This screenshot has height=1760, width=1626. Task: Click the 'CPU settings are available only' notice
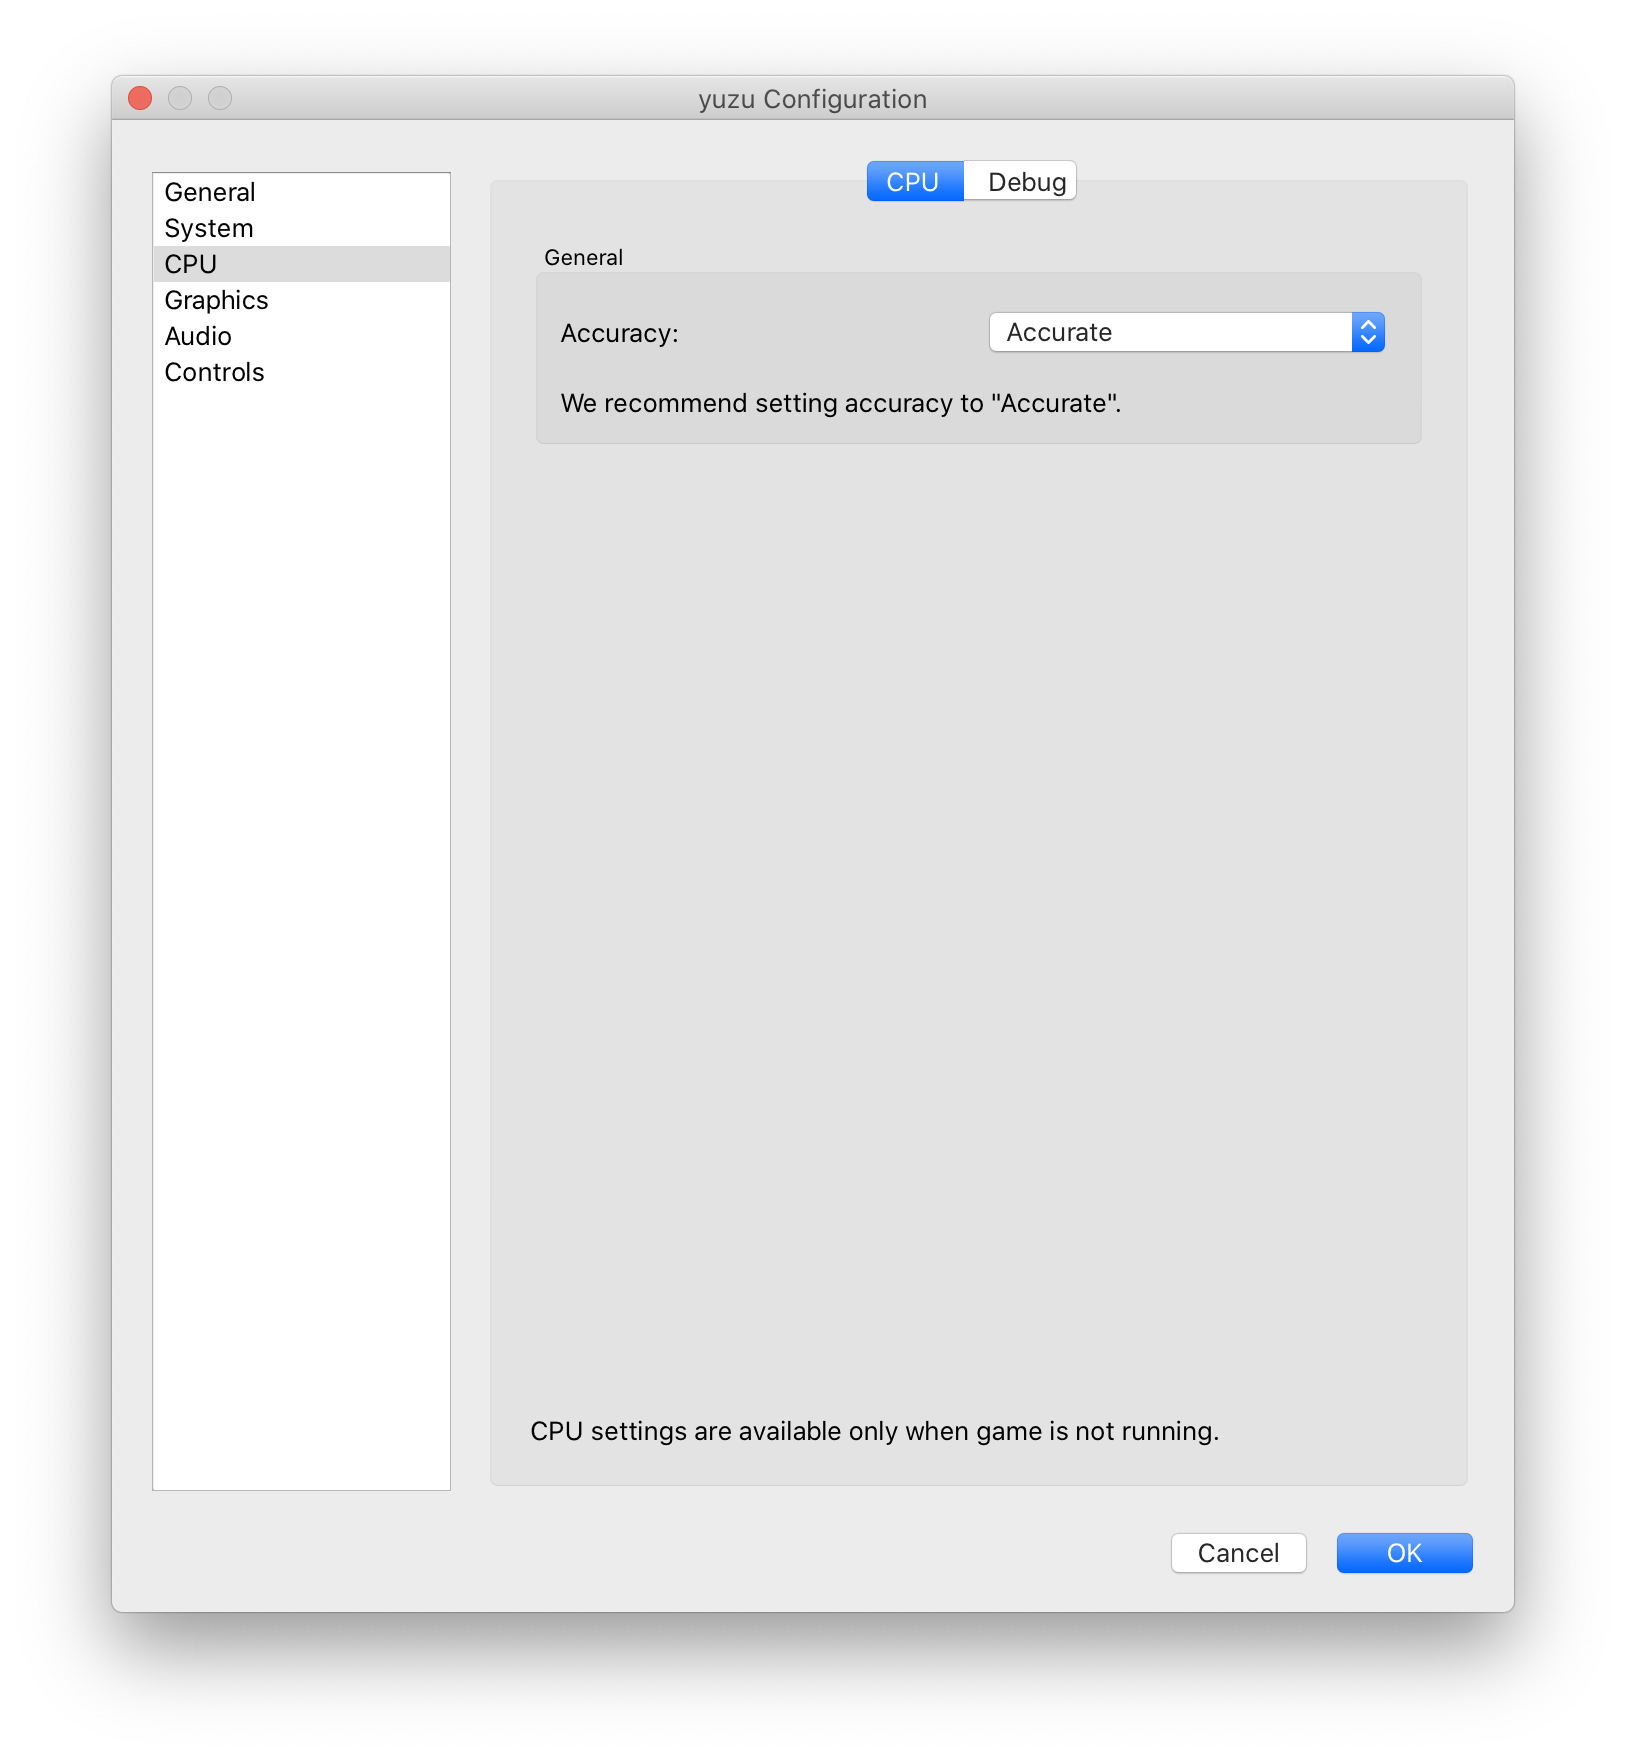[x=874, y=1431]
